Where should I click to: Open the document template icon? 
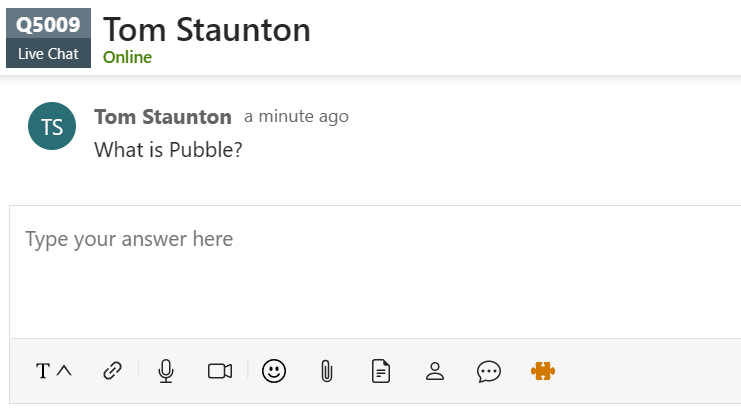pyautogui.click(x=380, y=371)
